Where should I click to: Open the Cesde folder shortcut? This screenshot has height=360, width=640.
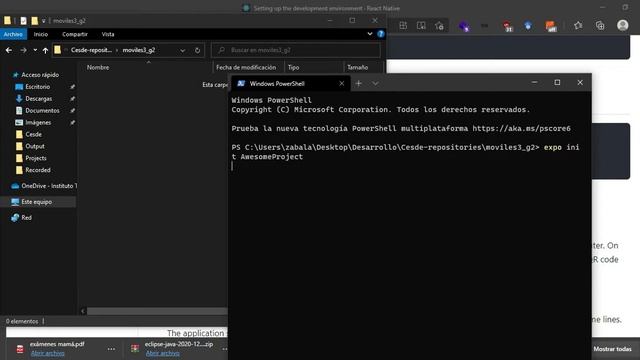tap(33, 134)
